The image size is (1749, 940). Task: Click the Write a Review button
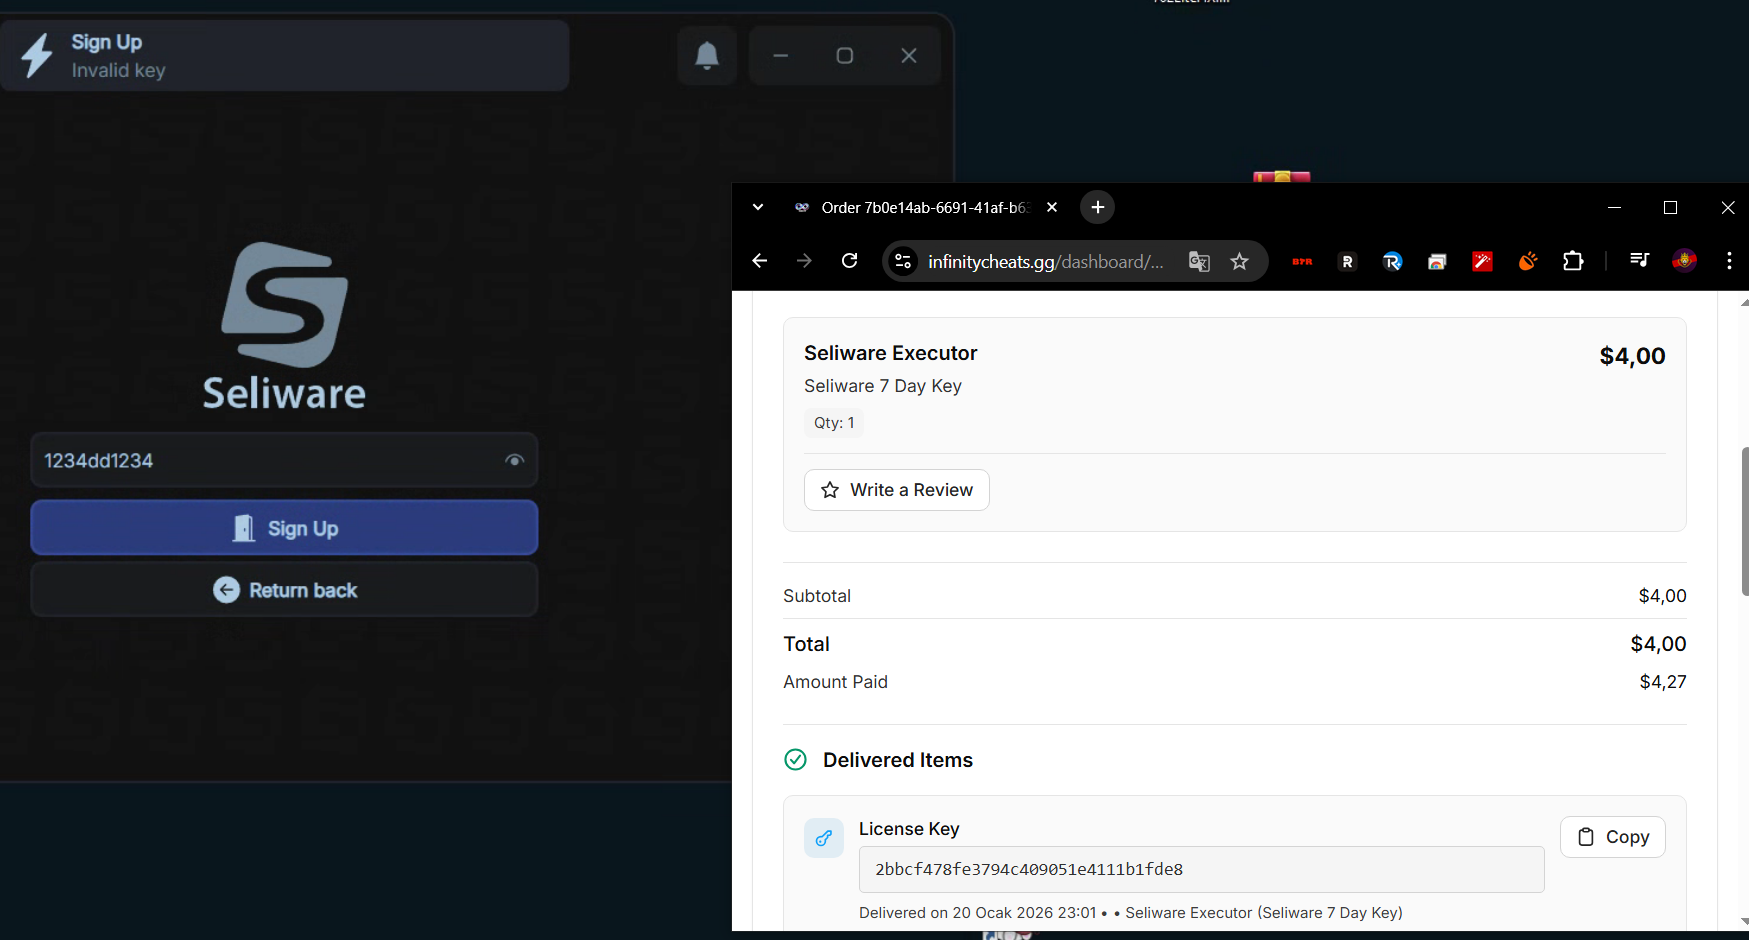[897, 490]
